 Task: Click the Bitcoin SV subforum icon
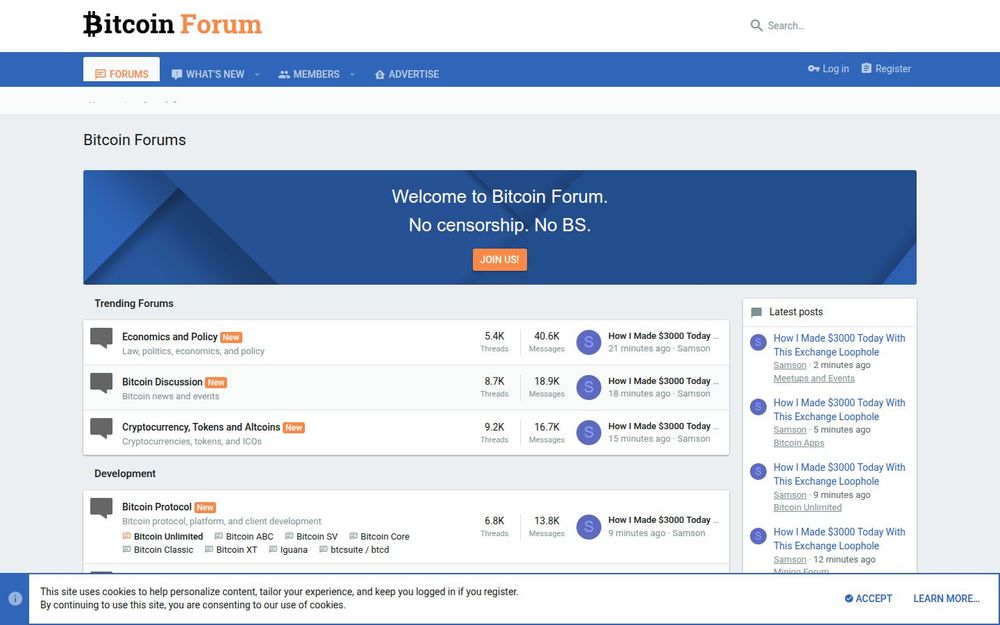(x=289, y=536)
